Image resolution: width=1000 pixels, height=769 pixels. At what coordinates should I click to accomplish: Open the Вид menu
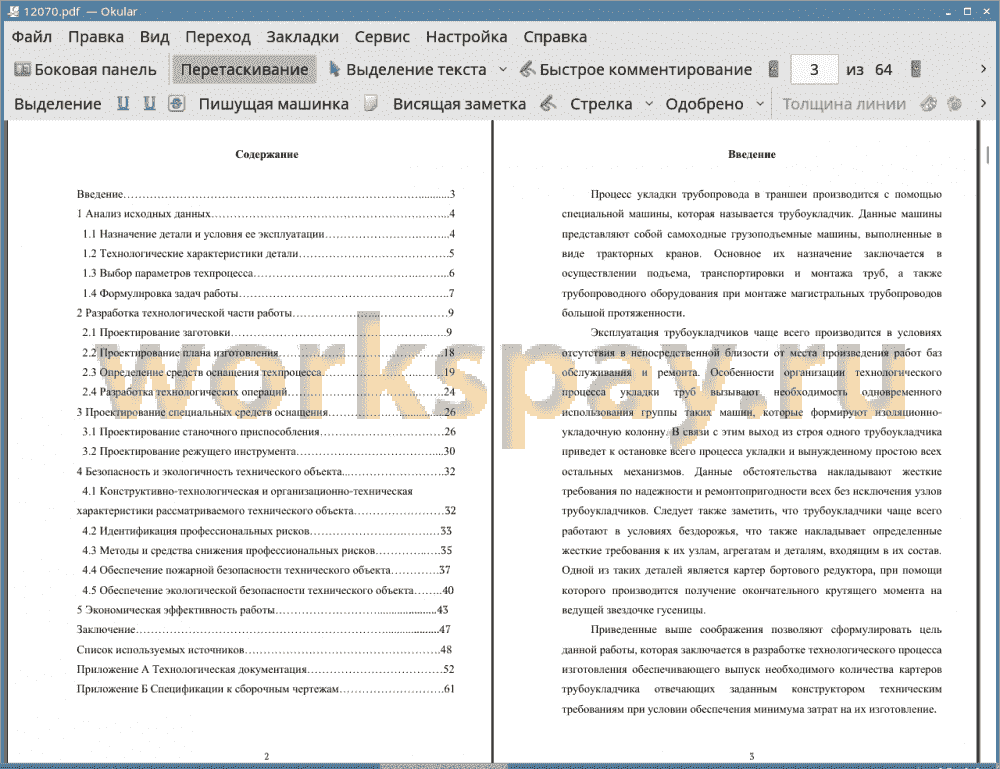(154, 37)
